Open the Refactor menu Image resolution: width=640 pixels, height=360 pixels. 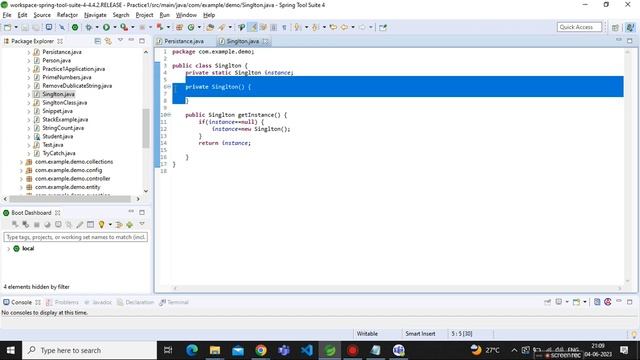point(67,15)
